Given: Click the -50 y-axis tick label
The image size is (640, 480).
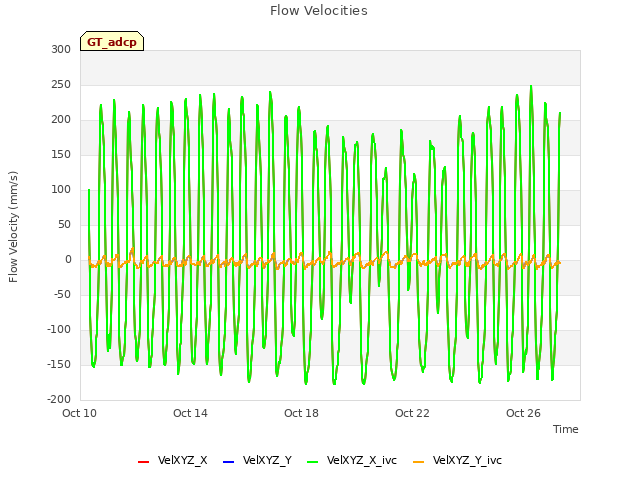Looking at the screenshot, I should pos(62,295).
